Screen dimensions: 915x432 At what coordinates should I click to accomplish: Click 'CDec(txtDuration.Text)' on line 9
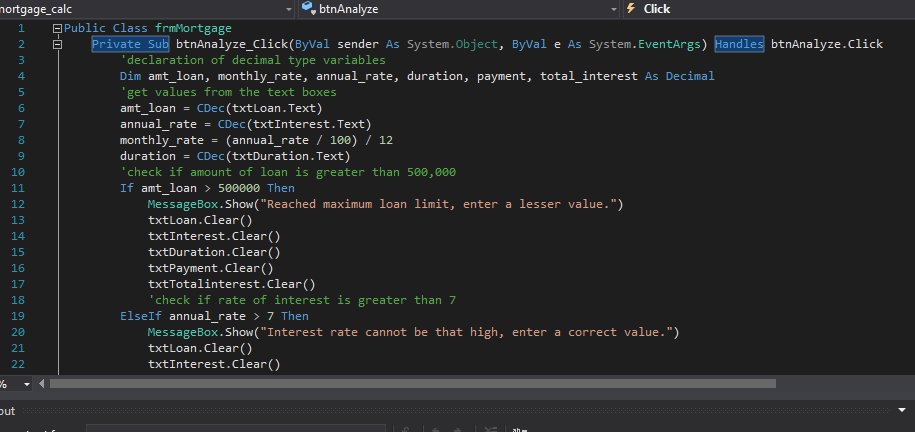274,156
